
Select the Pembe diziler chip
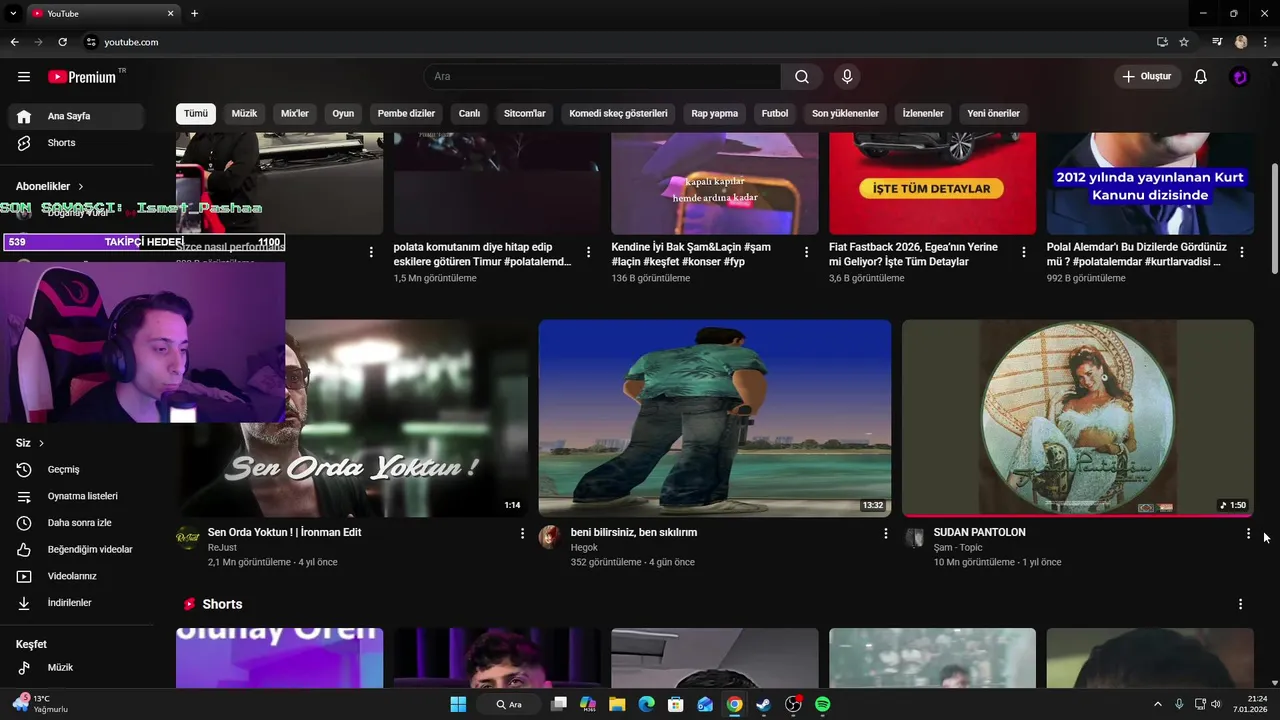[406, 113]
